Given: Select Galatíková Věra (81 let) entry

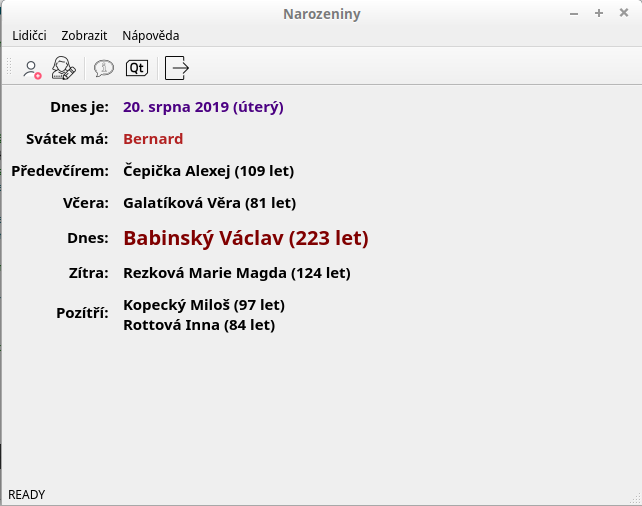Looking at the screenshot, I should point(210,203).
